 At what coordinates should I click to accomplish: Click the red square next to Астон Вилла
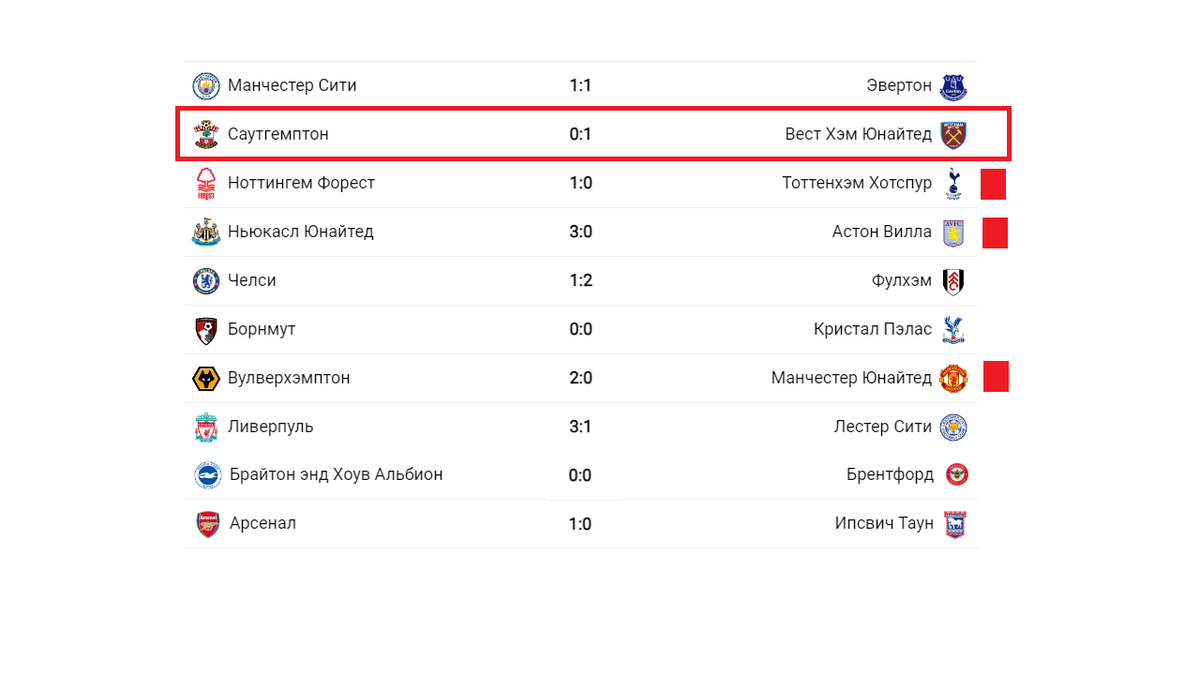tap(995, 232)
